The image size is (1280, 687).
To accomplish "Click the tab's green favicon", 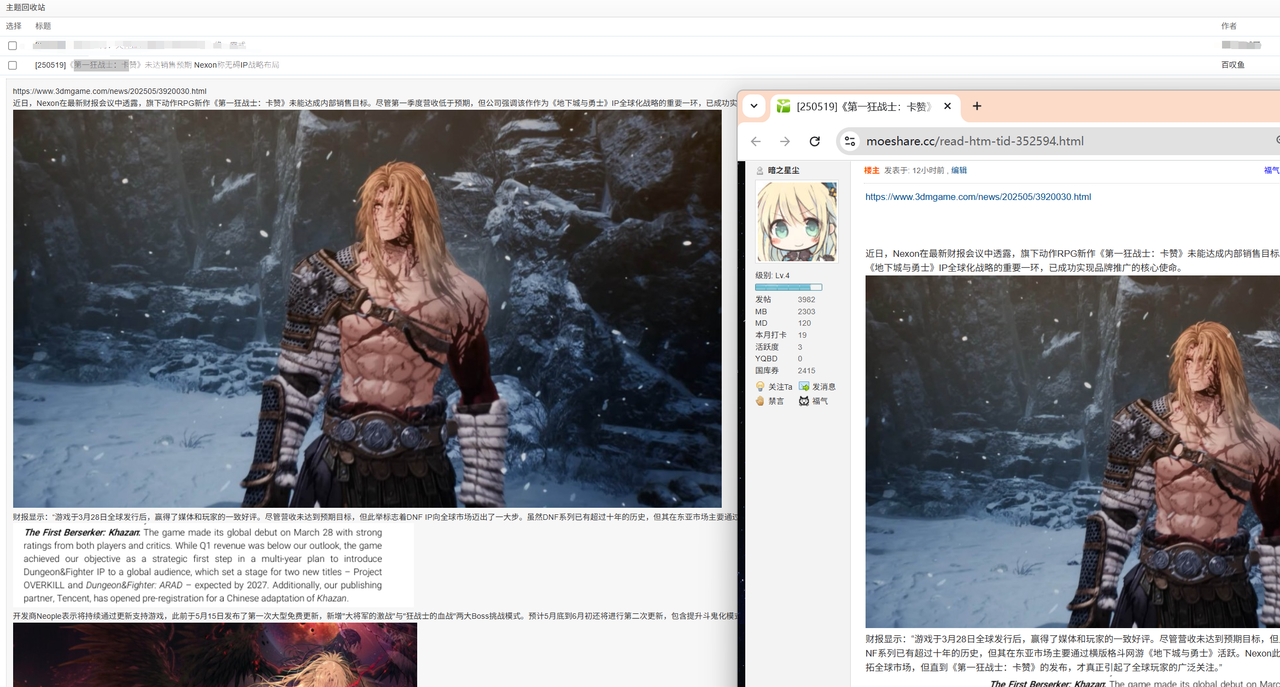I will (784, 106).
